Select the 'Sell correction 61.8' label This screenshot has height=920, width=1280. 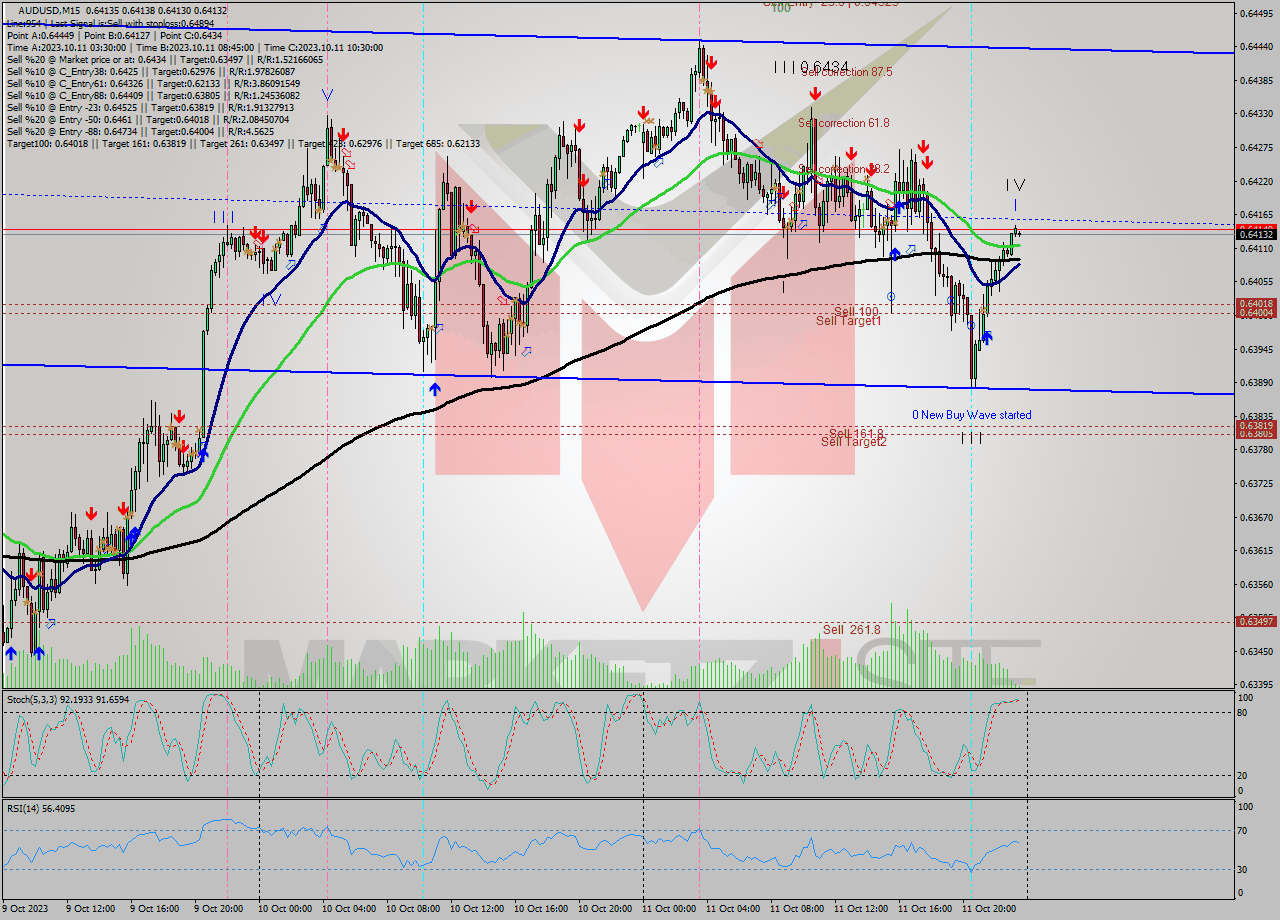(843, 122)
